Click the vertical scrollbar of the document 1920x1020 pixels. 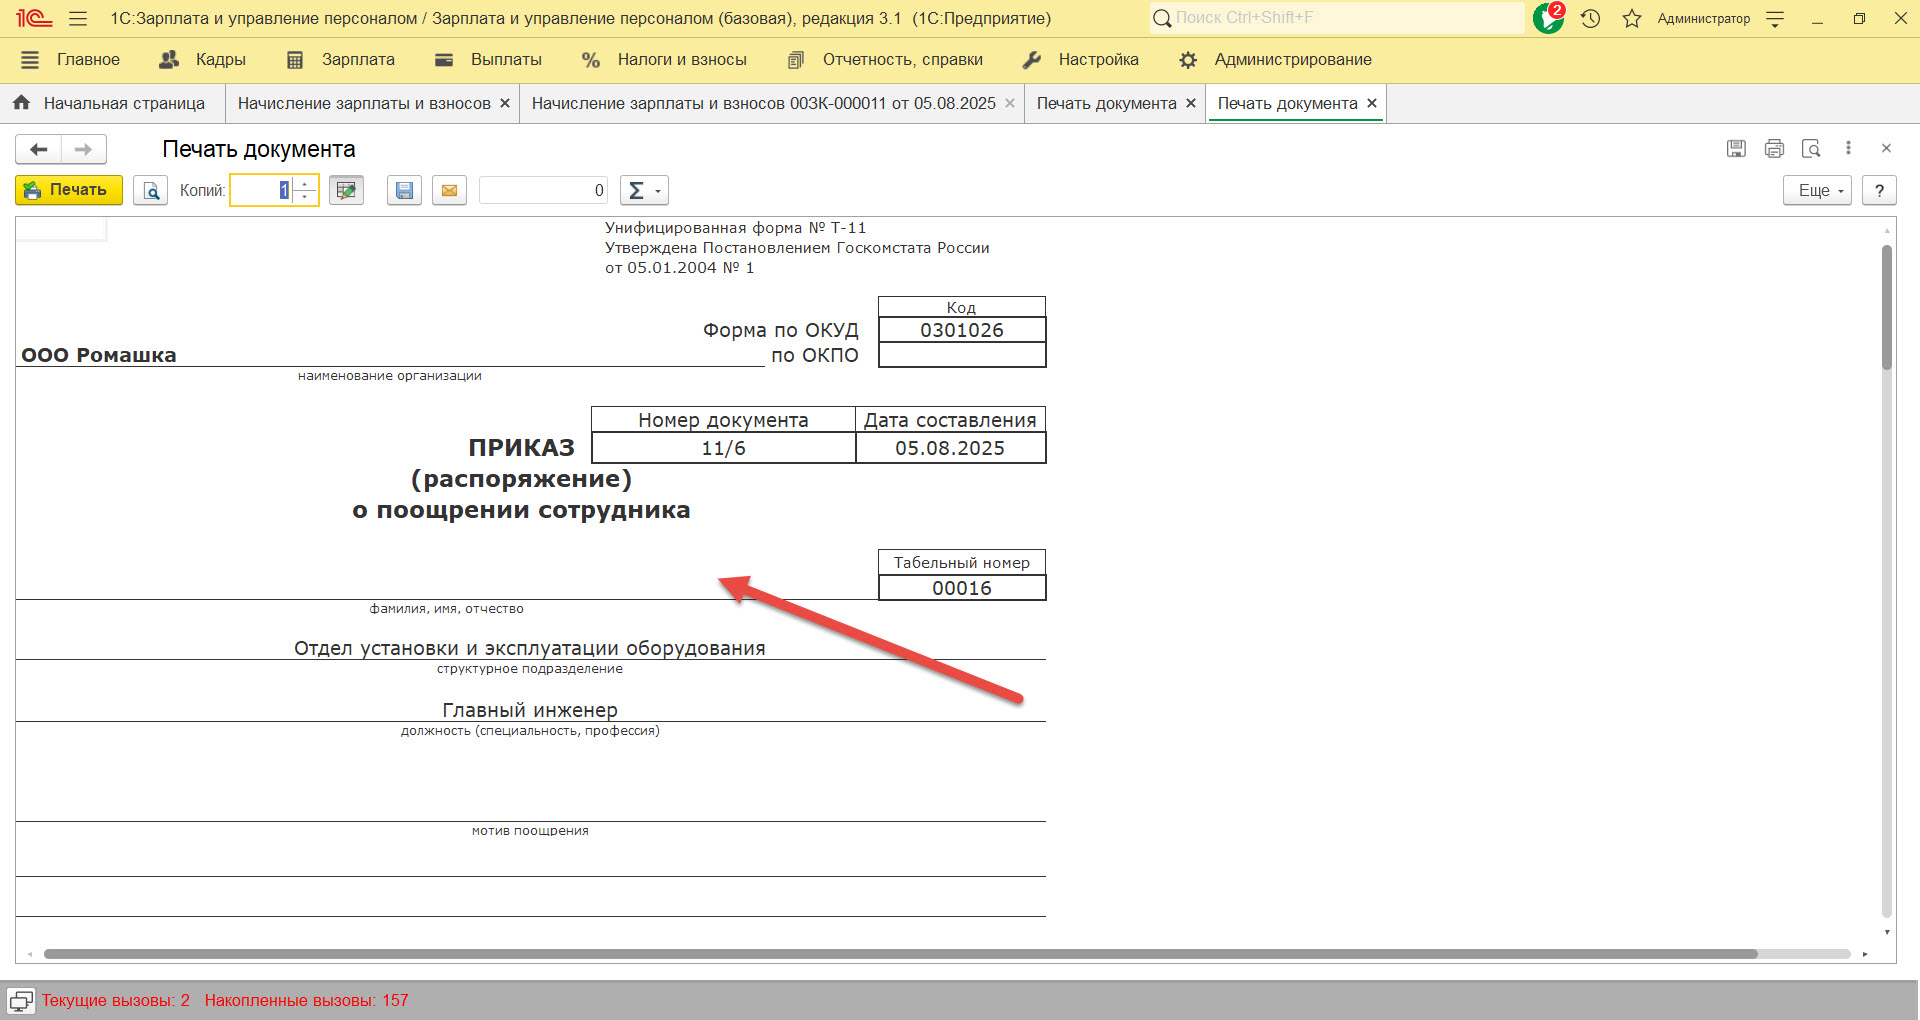click(x=1887, y=308)
